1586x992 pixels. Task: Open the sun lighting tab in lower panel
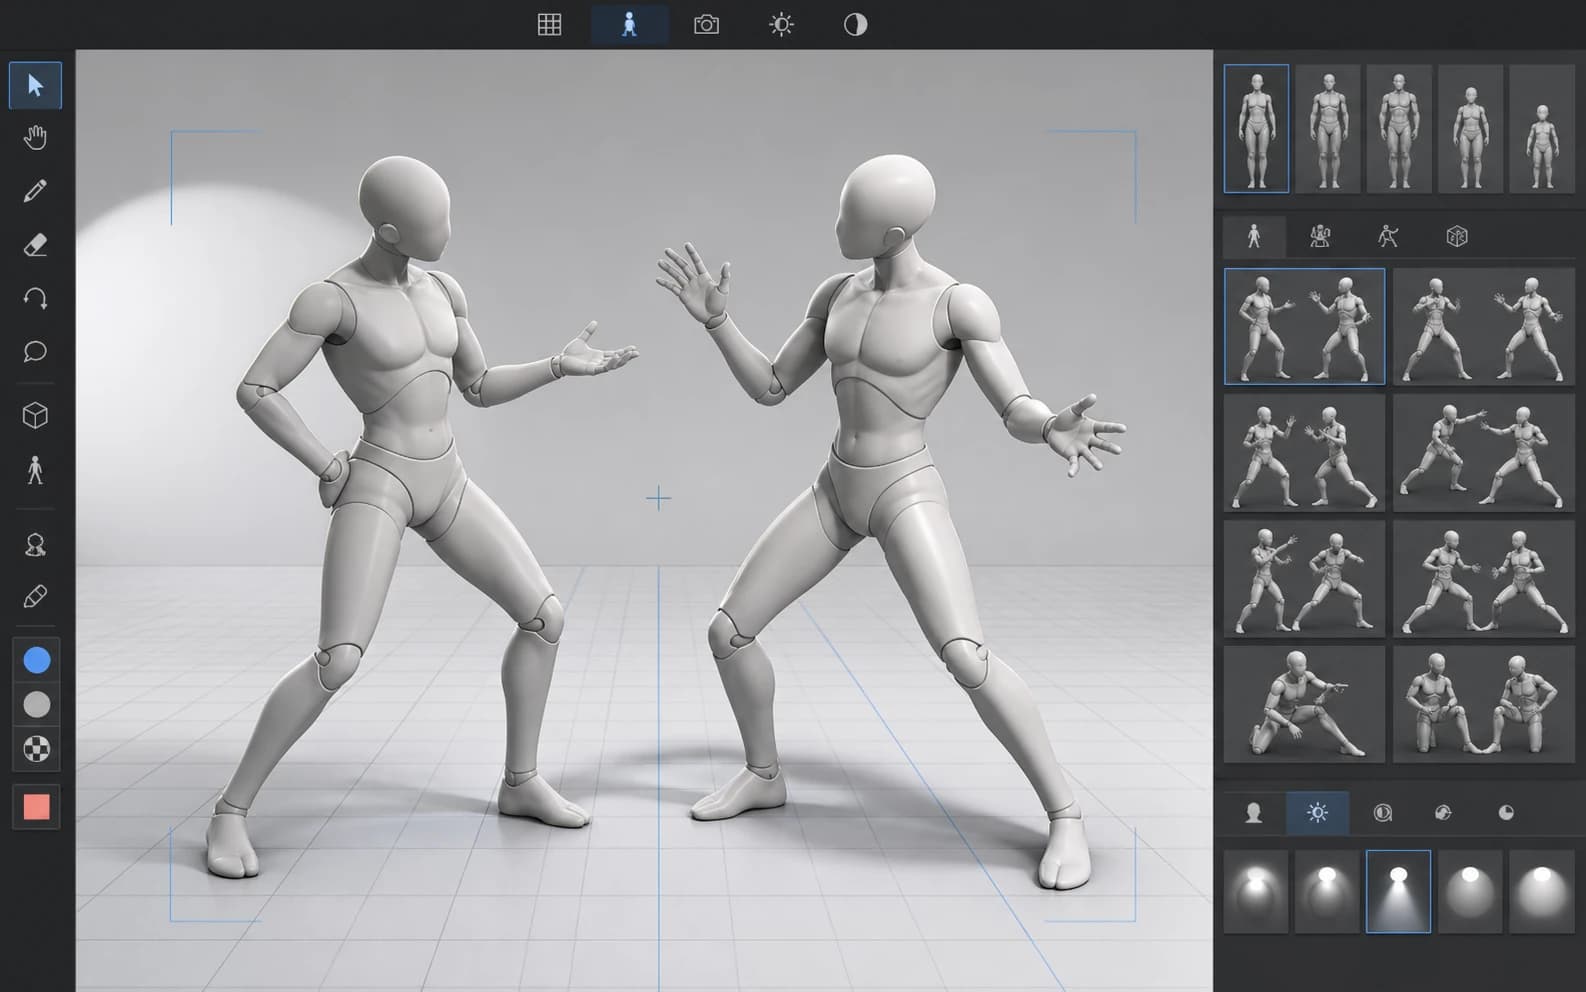coord(1318,813)
